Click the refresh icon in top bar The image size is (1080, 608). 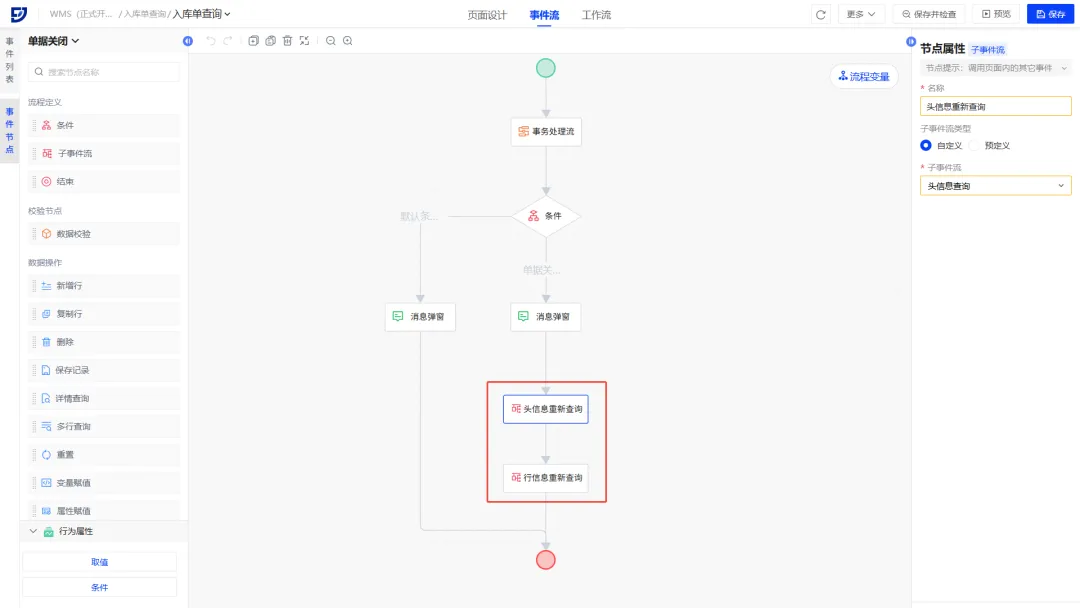tap(820, 14)
